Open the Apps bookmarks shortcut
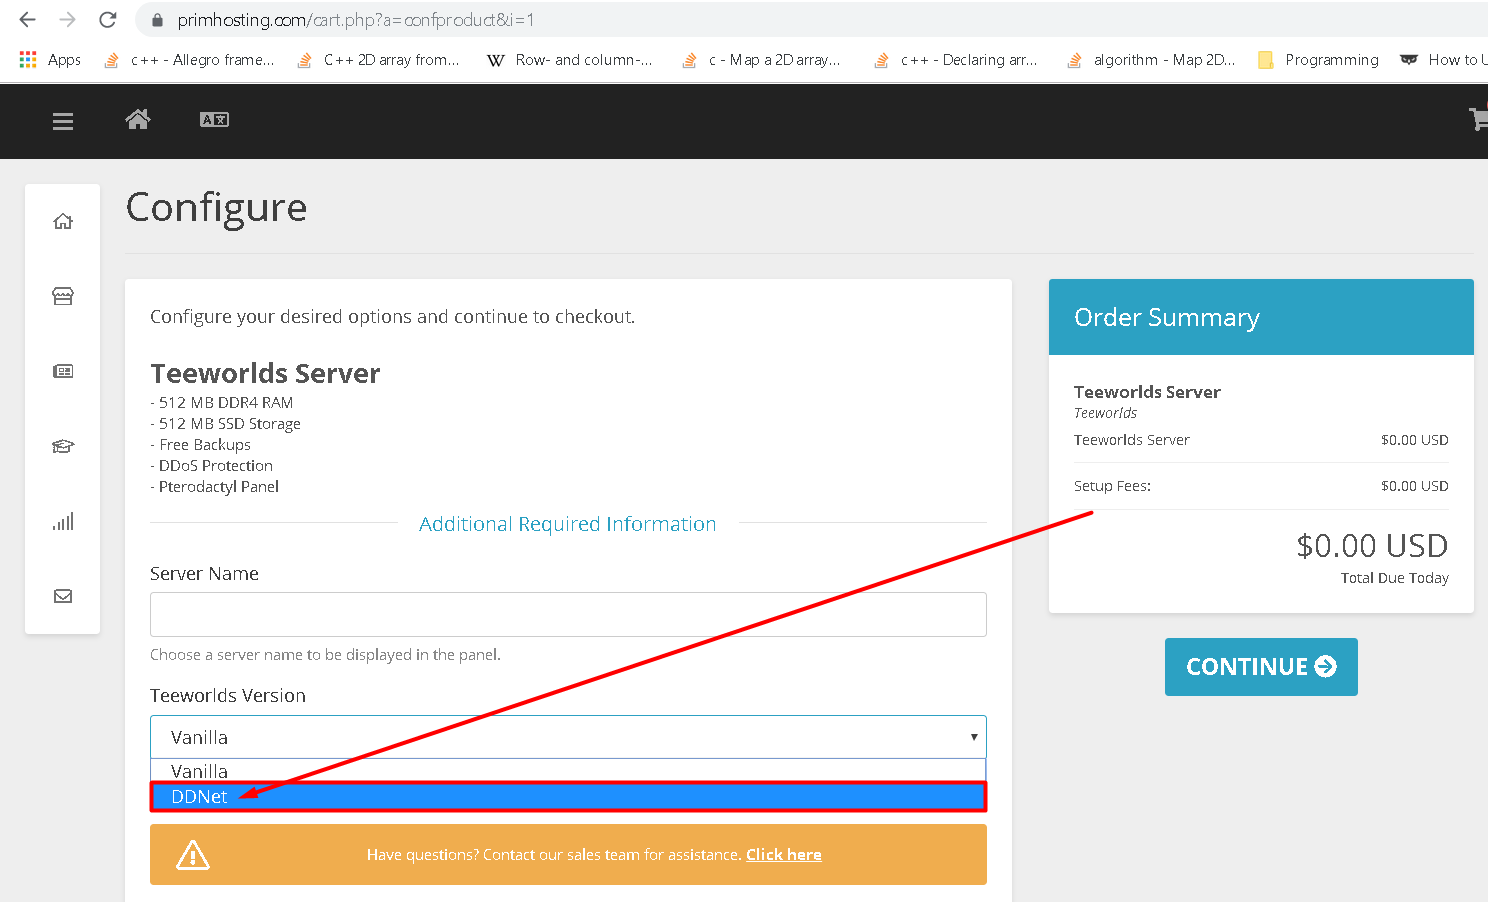The width and height of the screenshot is (1488, 902). pos(50,60)
